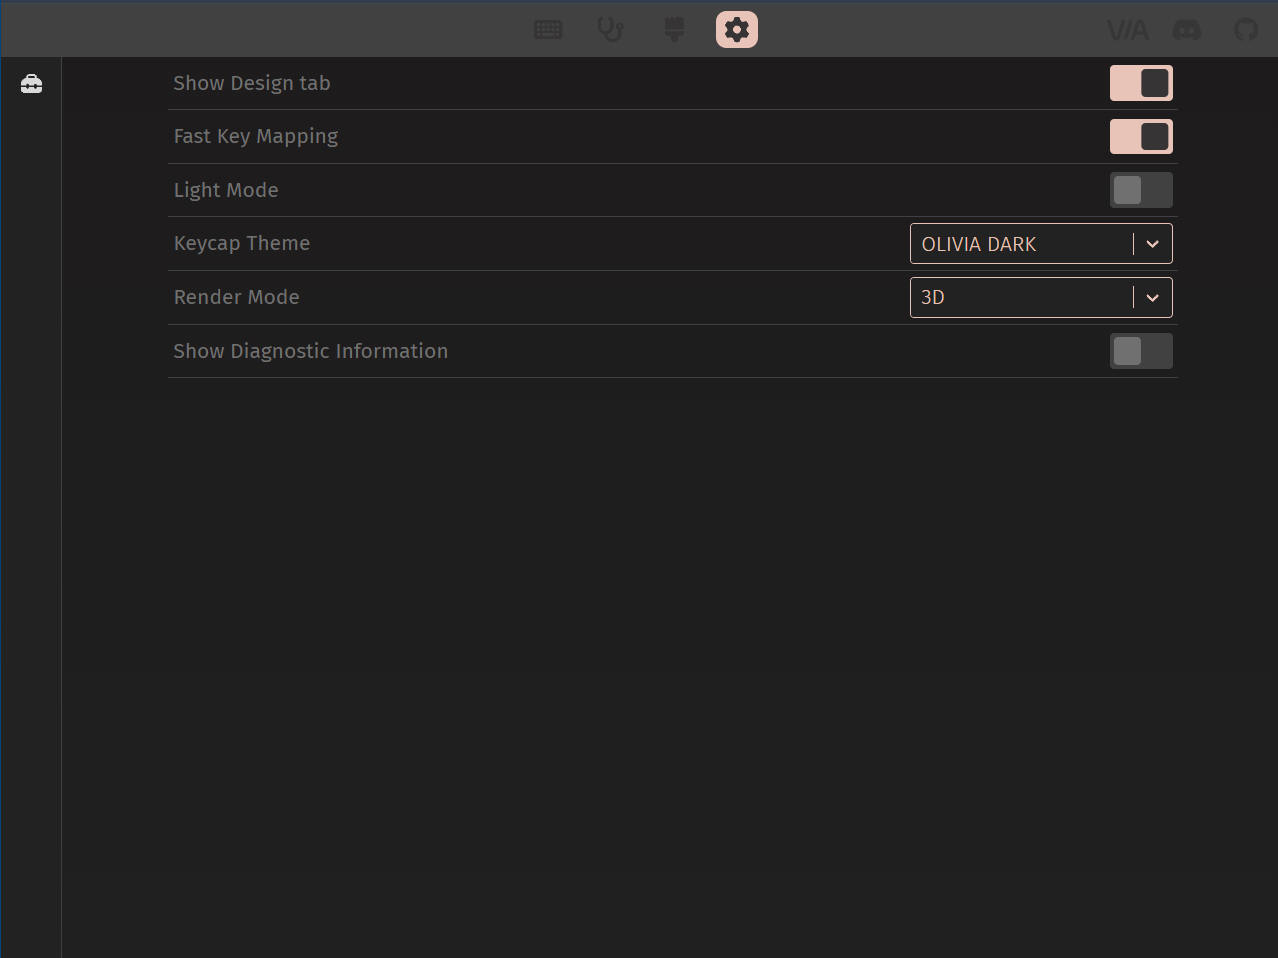Click the 'Light Mode' label

226,190
